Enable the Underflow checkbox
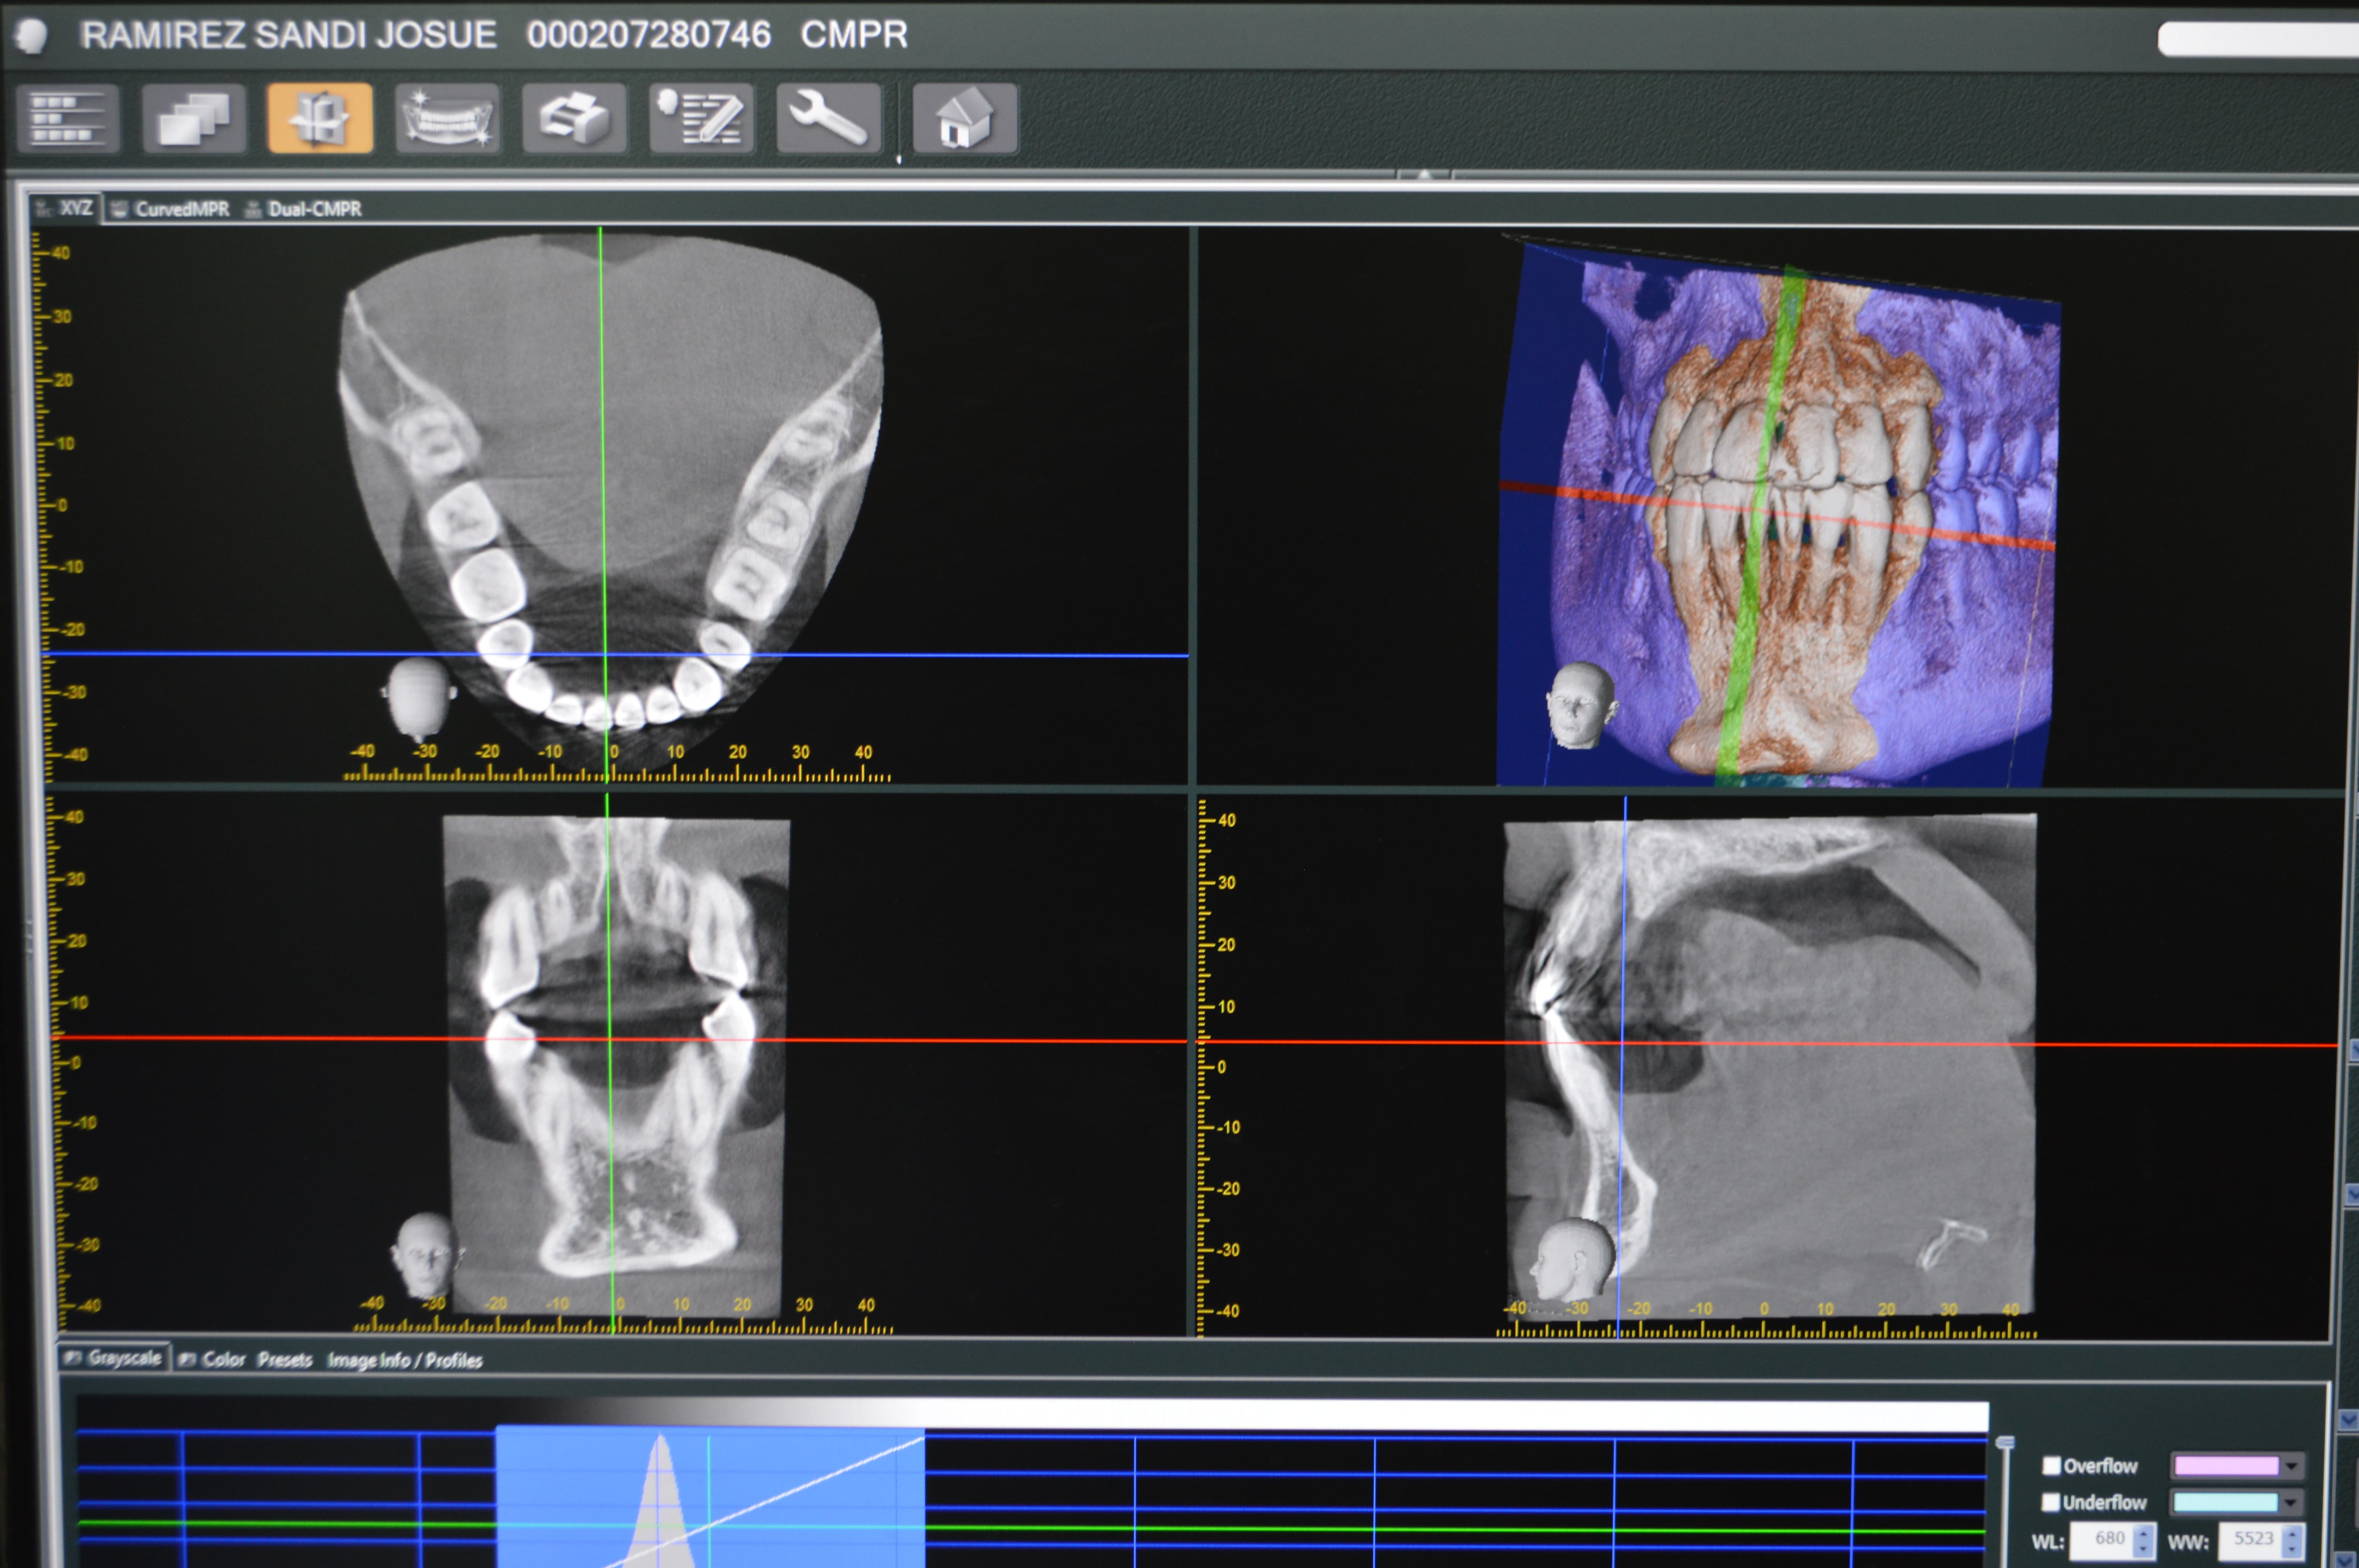Image resolution: width=2359 pixels, height=1568 pixels. pos(2051,1502)
